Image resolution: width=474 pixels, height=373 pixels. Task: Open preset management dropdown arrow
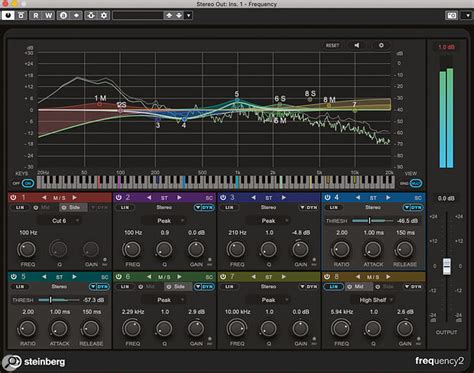[189, 15]
